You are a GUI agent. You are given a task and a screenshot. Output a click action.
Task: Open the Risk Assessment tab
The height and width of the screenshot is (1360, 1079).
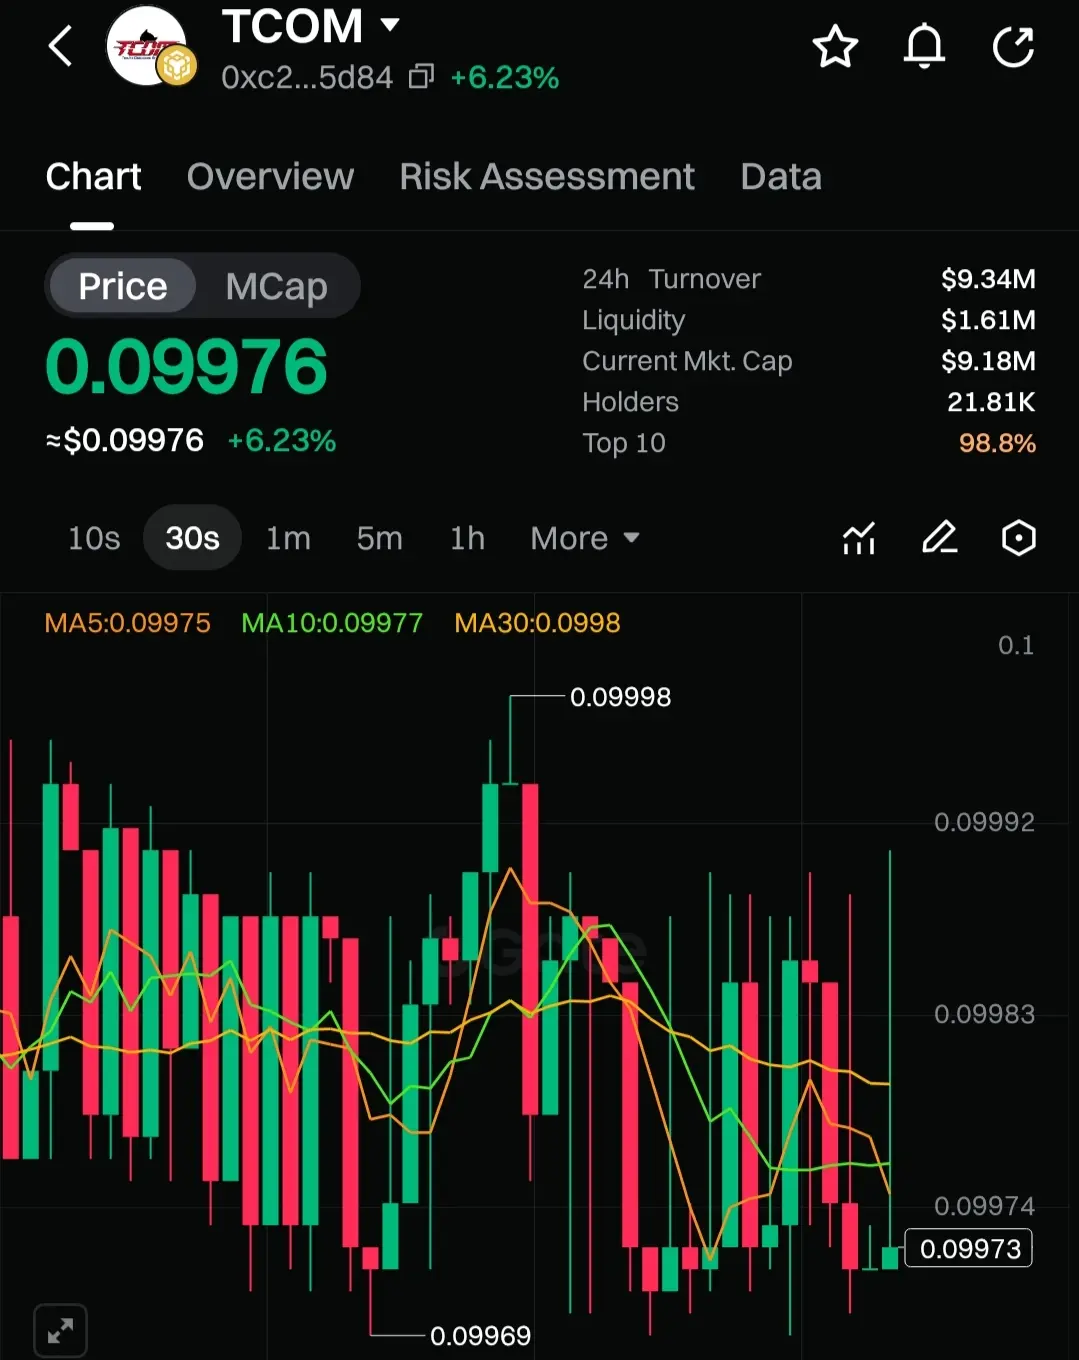[x=547, y=177]
